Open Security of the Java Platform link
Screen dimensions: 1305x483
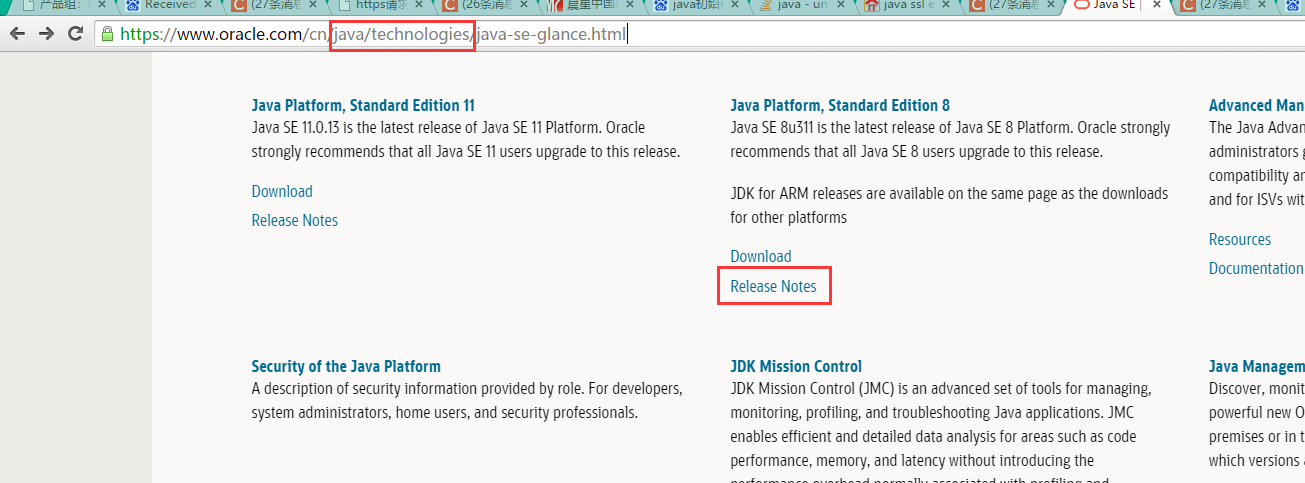click(346, 366)
